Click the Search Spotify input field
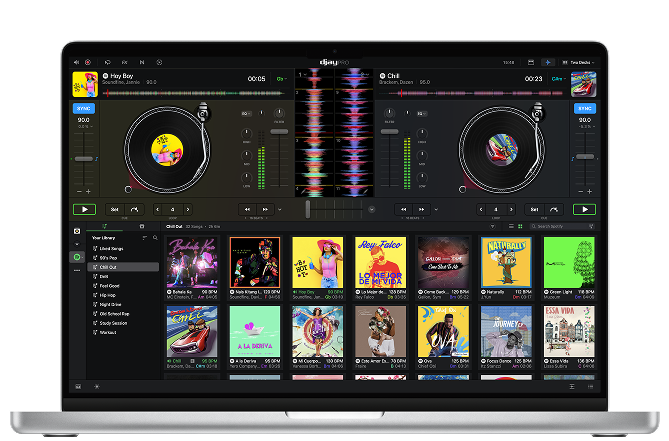 click(562, 226)
